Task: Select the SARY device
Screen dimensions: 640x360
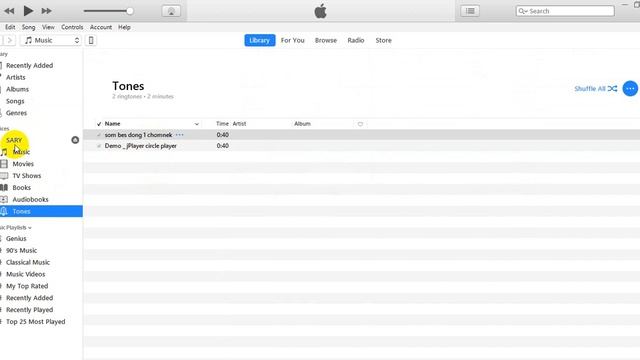Action: [x=15, y=140]
